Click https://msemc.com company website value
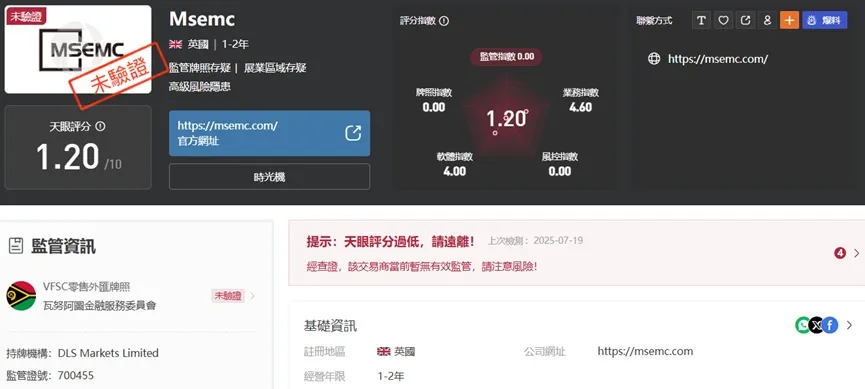The width and height of the screenshot is (865, 389). pos(645,351)
